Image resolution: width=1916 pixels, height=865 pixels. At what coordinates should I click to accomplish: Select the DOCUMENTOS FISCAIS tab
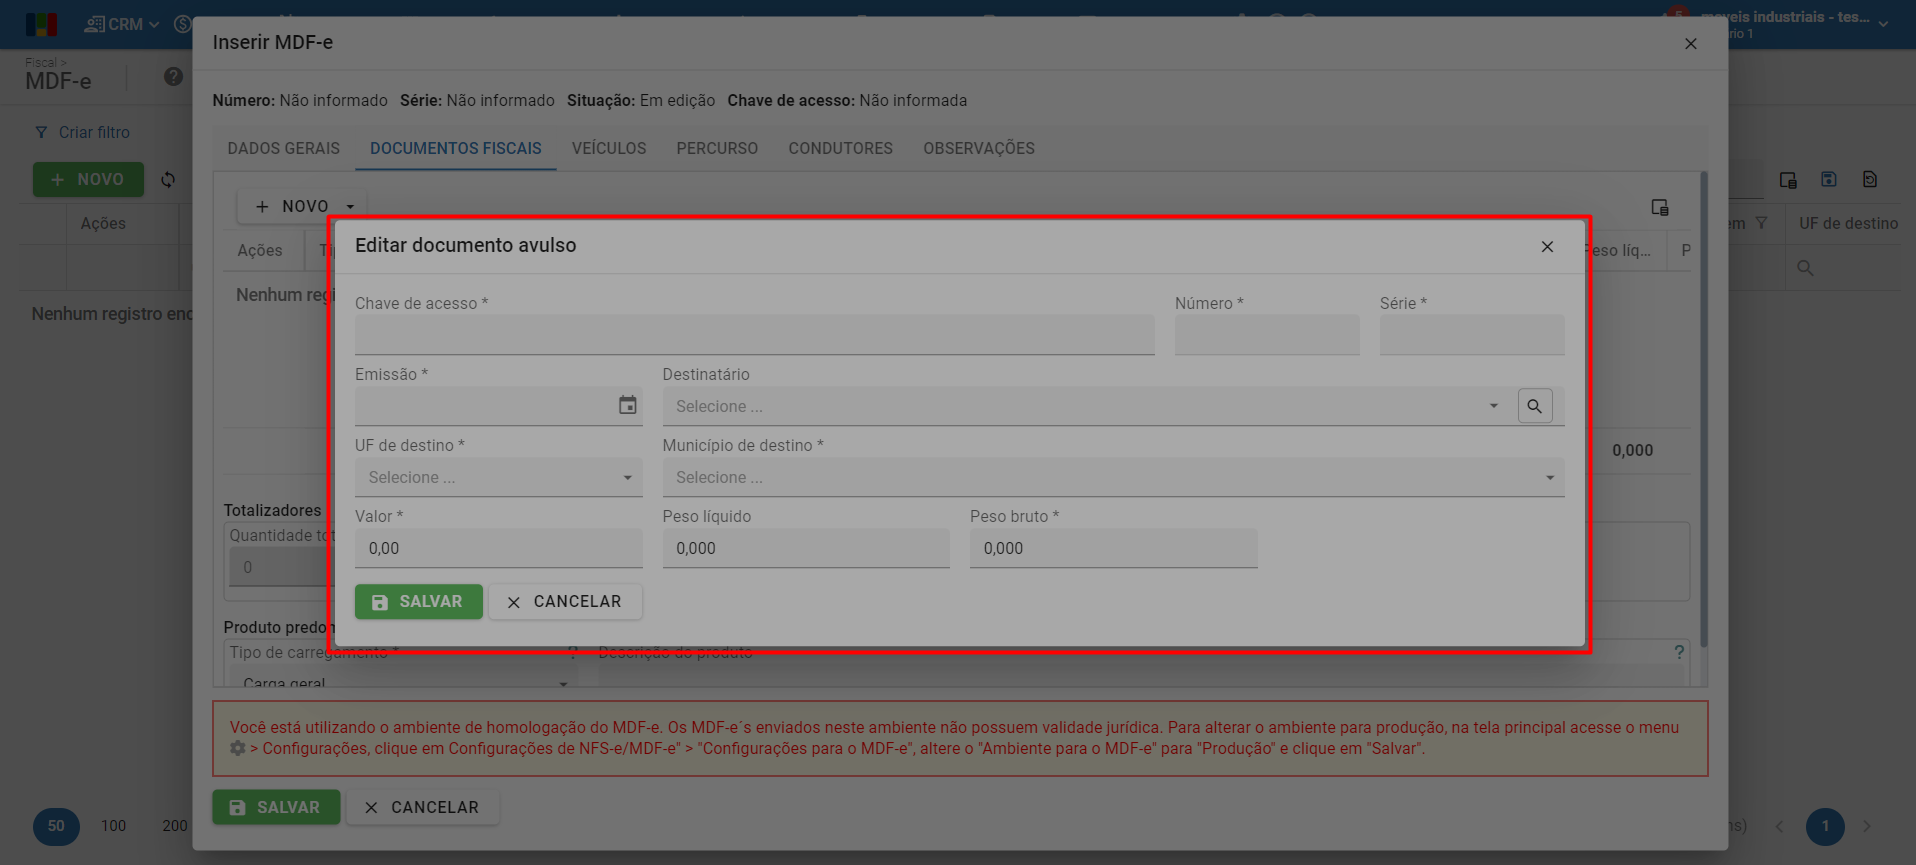click(x=456, y=148)
